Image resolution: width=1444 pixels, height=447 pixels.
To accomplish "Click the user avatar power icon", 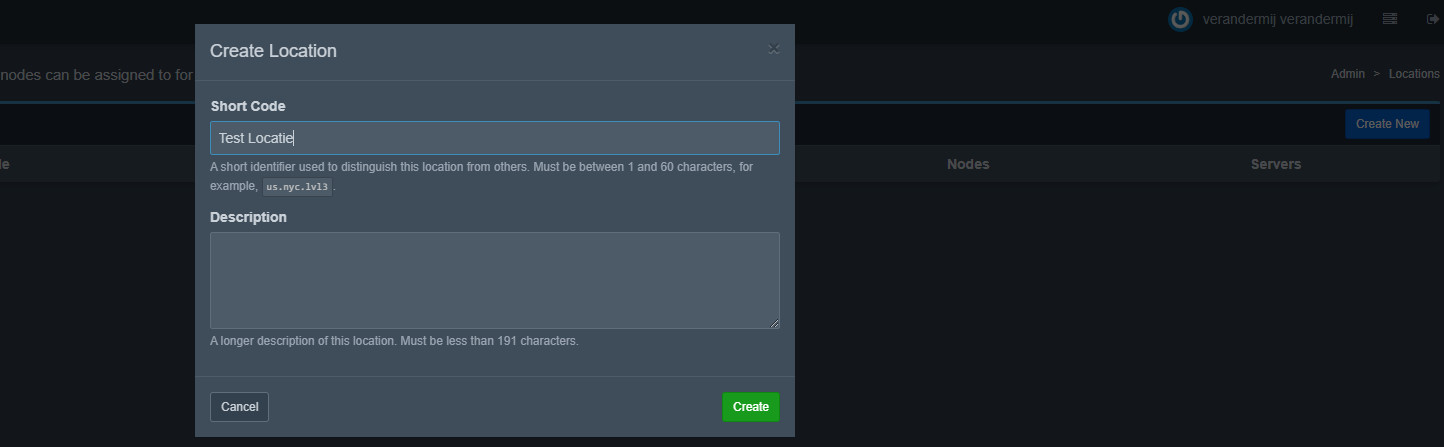I will 1181,19.
